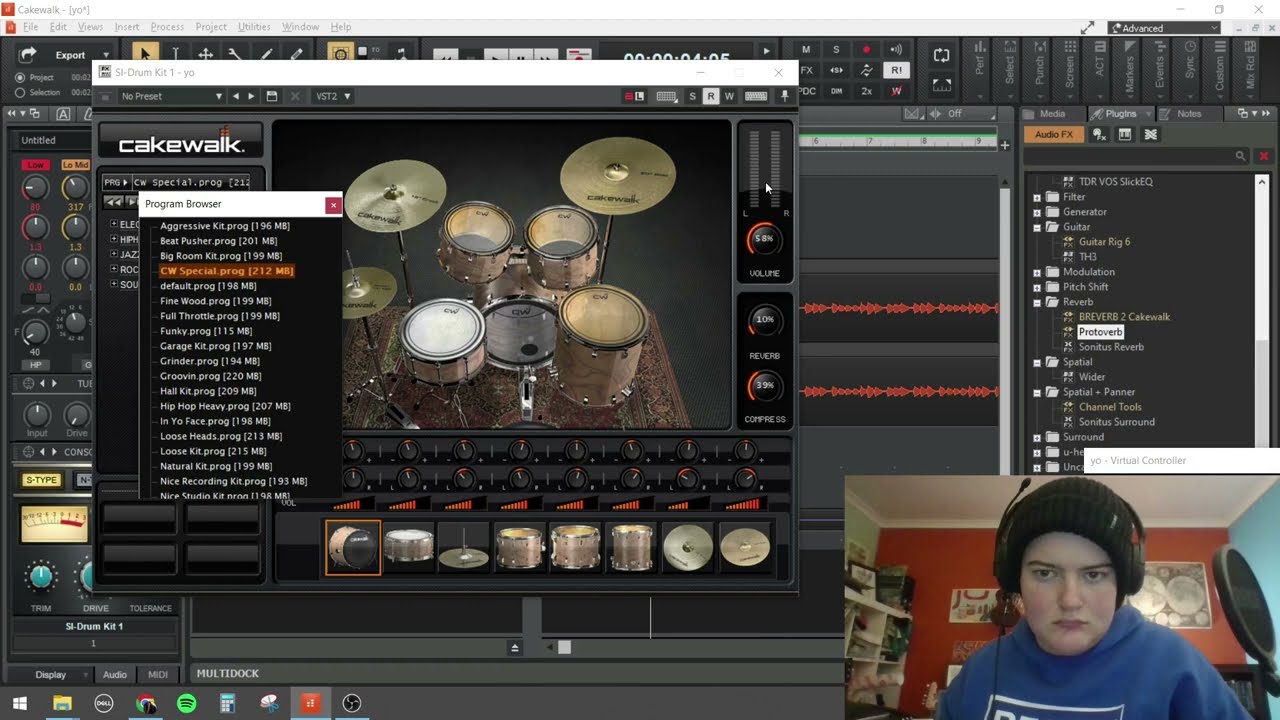Open the Process menu

pos(167,27)
